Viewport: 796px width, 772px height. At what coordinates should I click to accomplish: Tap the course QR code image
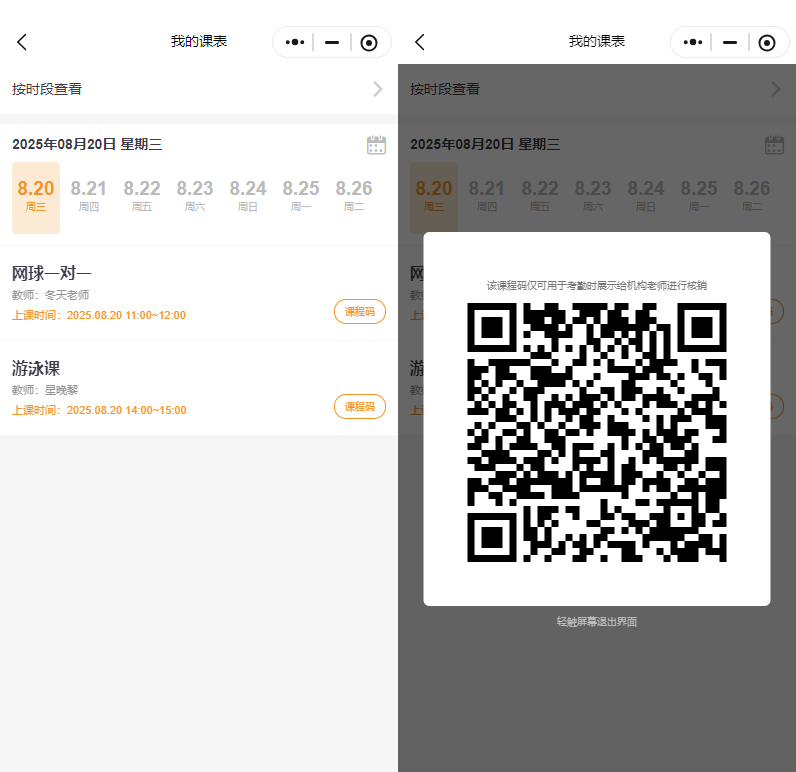(x=596, y=432)
